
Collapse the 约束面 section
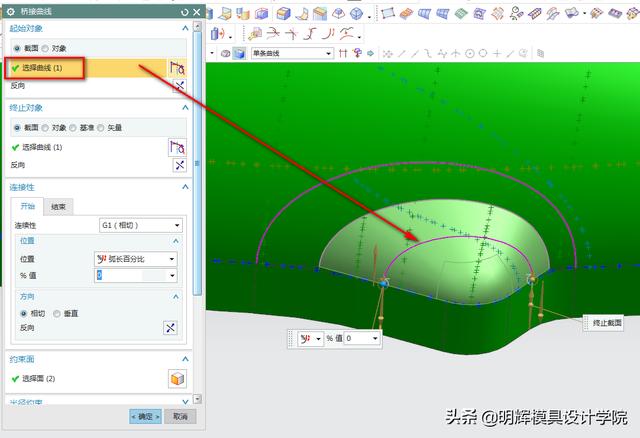click(185, 359)
